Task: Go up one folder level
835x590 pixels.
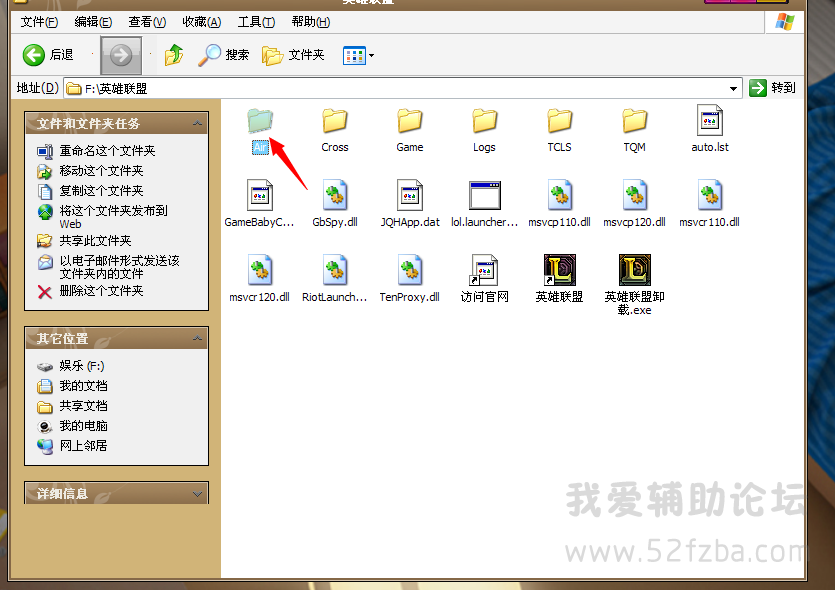Action: [x=174, y=55]
